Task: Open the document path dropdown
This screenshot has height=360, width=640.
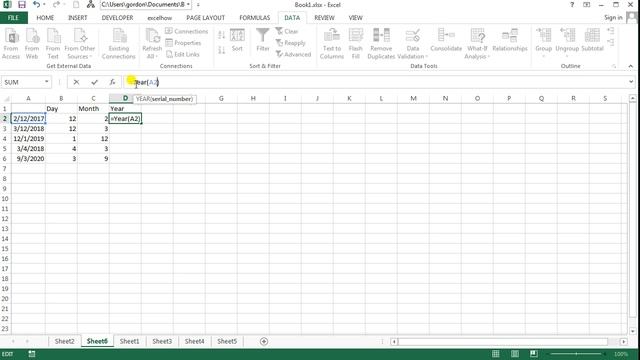Action: (188, 5)
